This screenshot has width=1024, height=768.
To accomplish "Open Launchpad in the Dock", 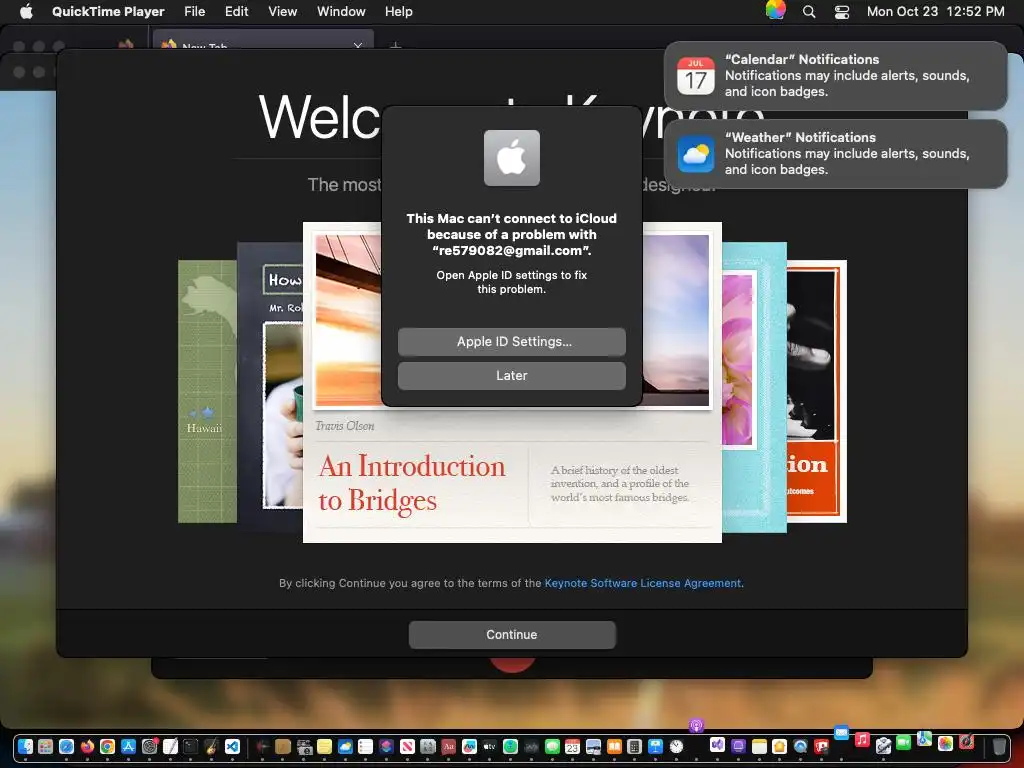I will [x=46, y=746].
